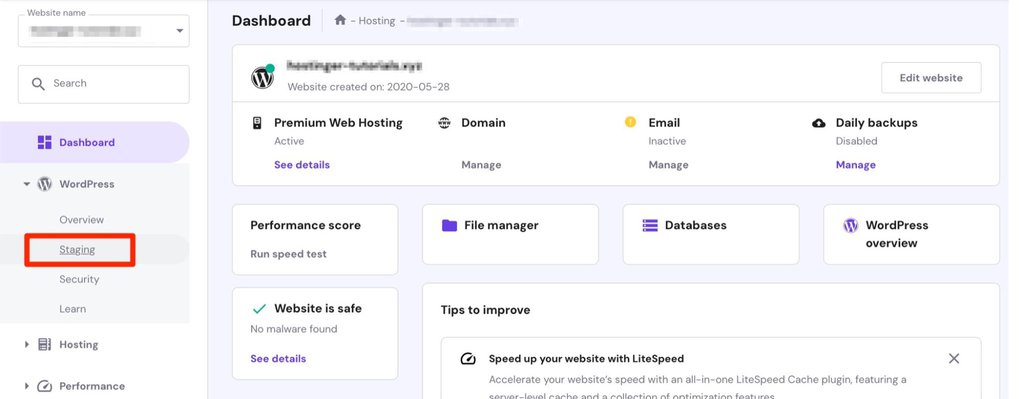The width and height of the screenshot is (1024, 399).
Task: Click the search magnifier icon
Action: point(39,84)
